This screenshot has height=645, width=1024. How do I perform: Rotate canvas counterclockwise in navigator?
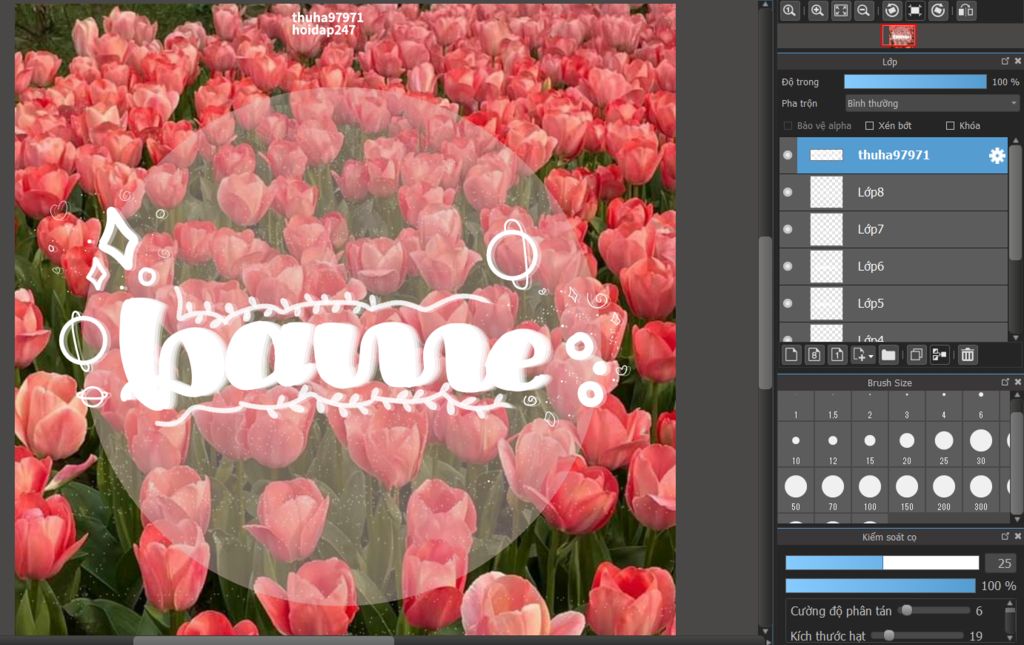(892, 10)
